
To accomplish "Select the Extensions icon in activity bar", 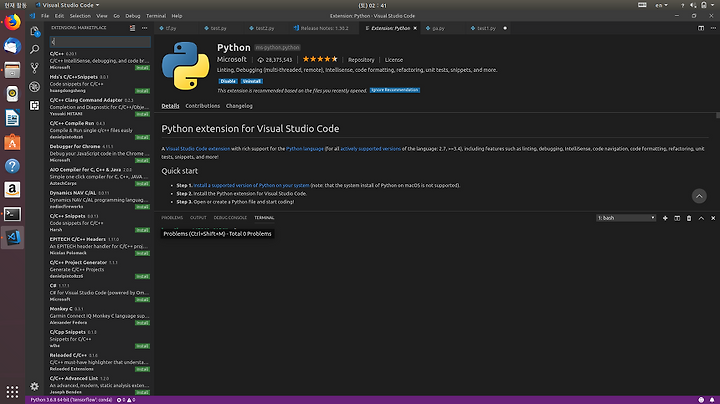I will pos(34,106).
